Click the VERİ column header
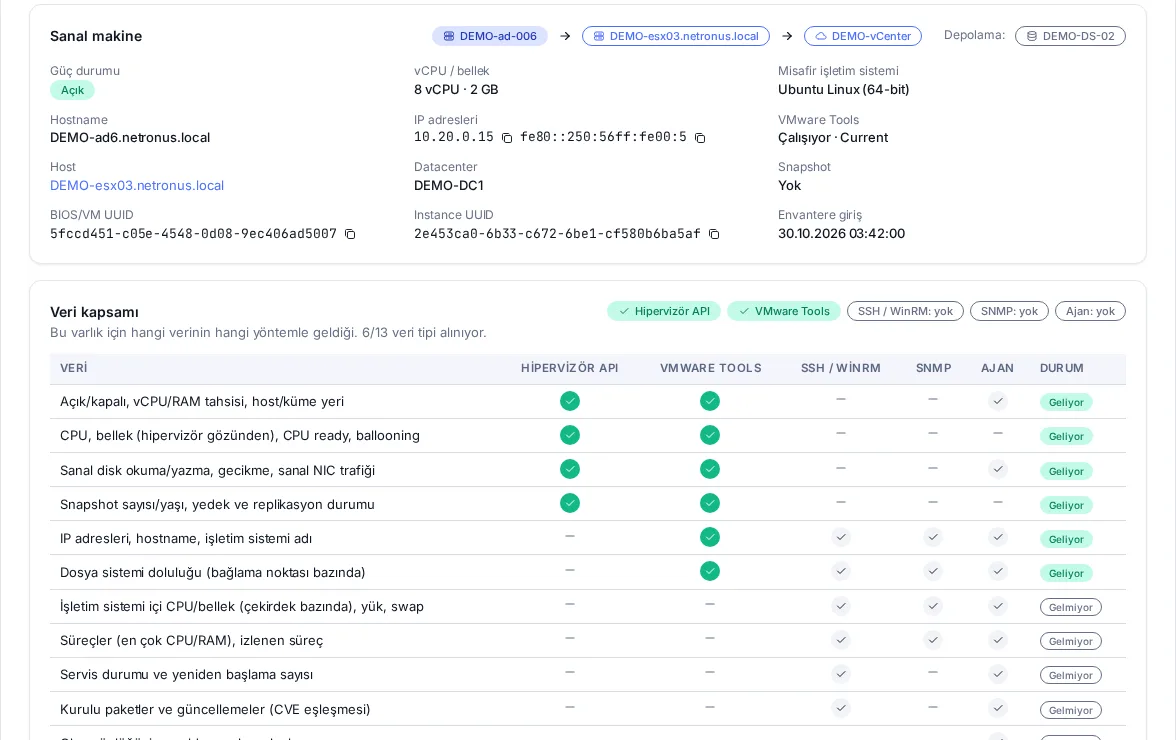 (x=74, y=368)
